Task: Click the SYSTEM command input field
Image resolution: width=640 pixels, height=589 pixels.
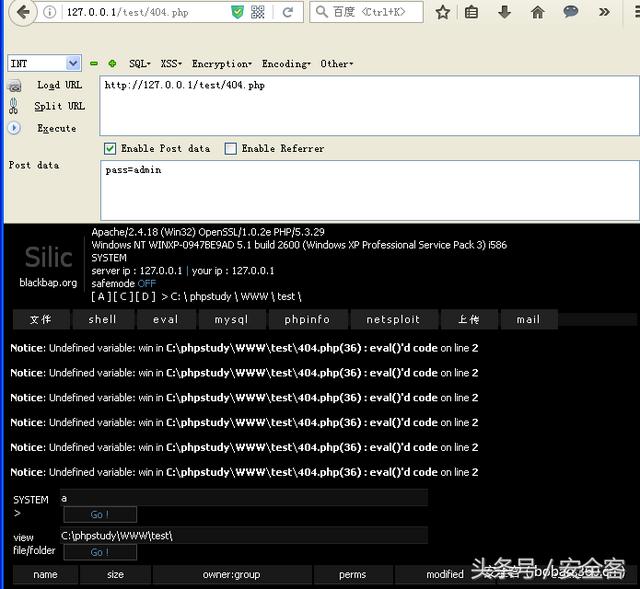Action: point(244,498)
